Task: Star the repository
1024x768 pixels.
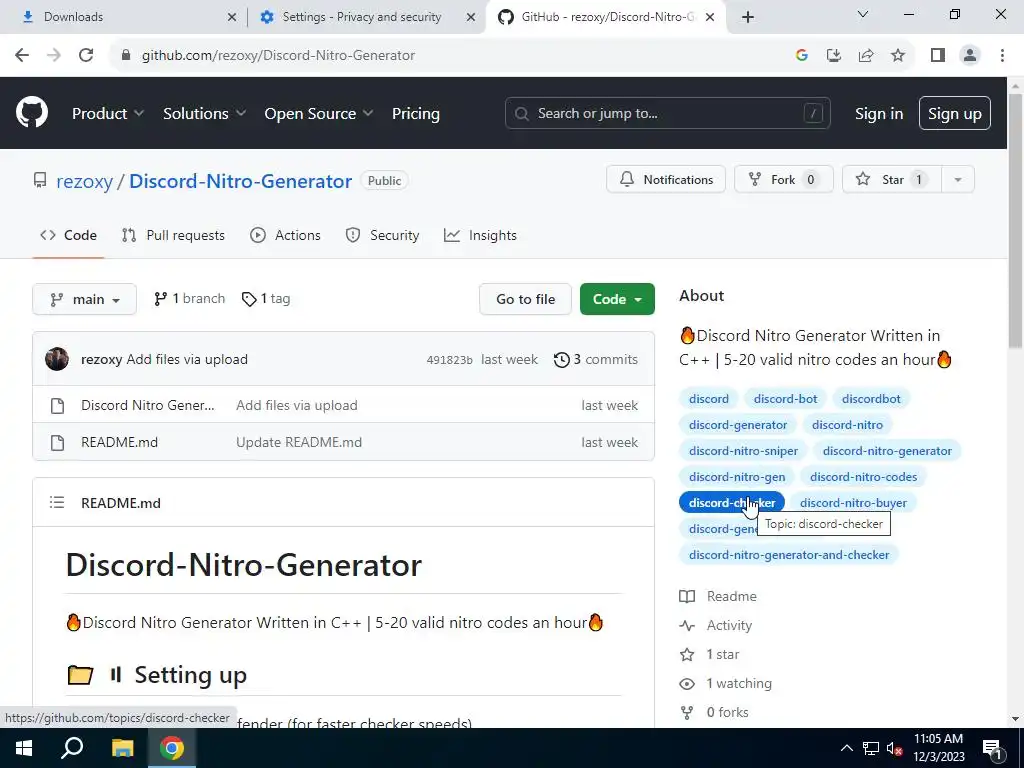Action: click(x=892, y=180)
